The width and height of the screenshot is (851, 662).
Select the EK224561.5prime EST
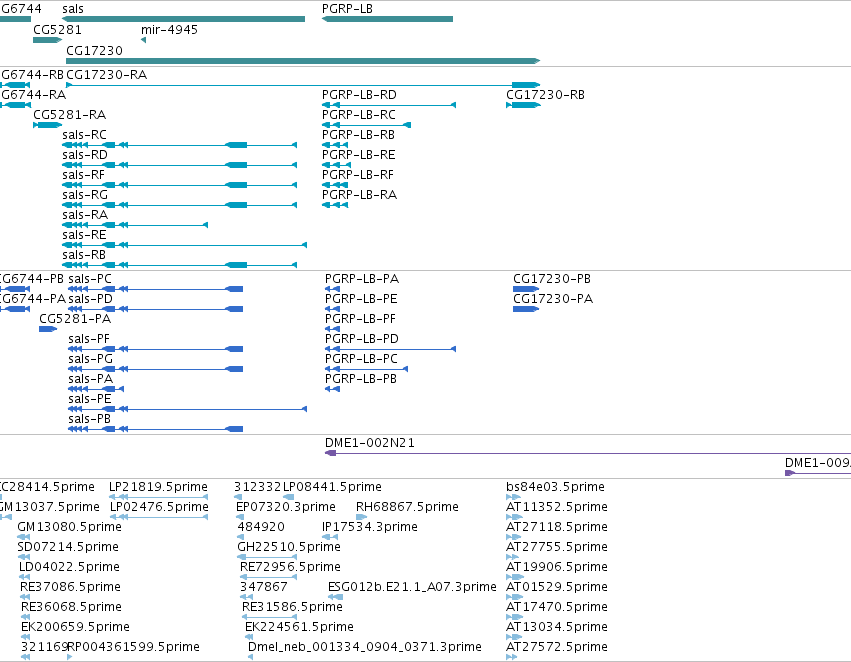pos(249,638)
